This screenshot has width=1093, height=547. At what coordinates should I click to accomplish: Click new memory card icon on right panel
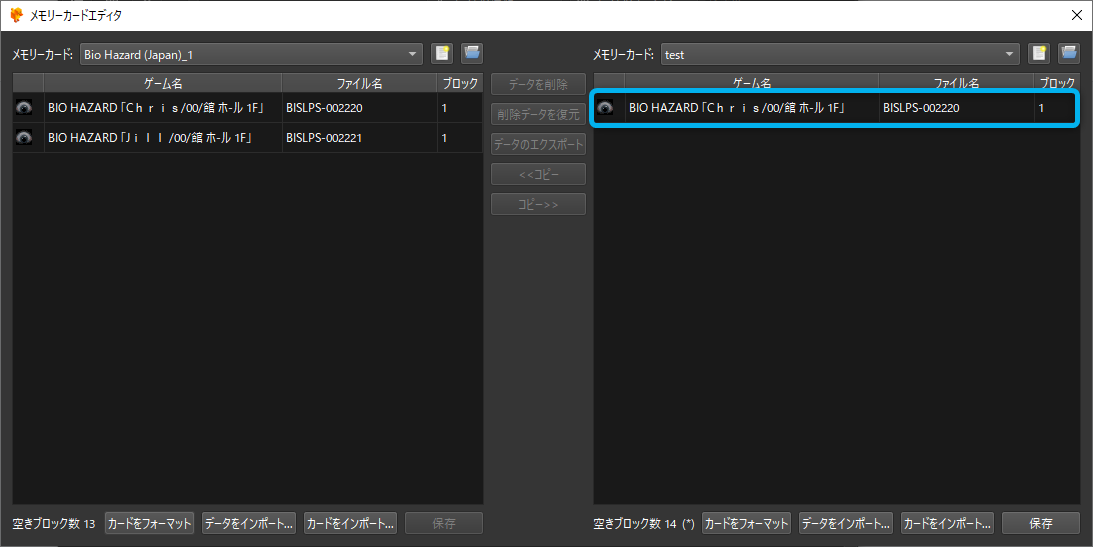pyautogui.click(x=1039, y=54)
